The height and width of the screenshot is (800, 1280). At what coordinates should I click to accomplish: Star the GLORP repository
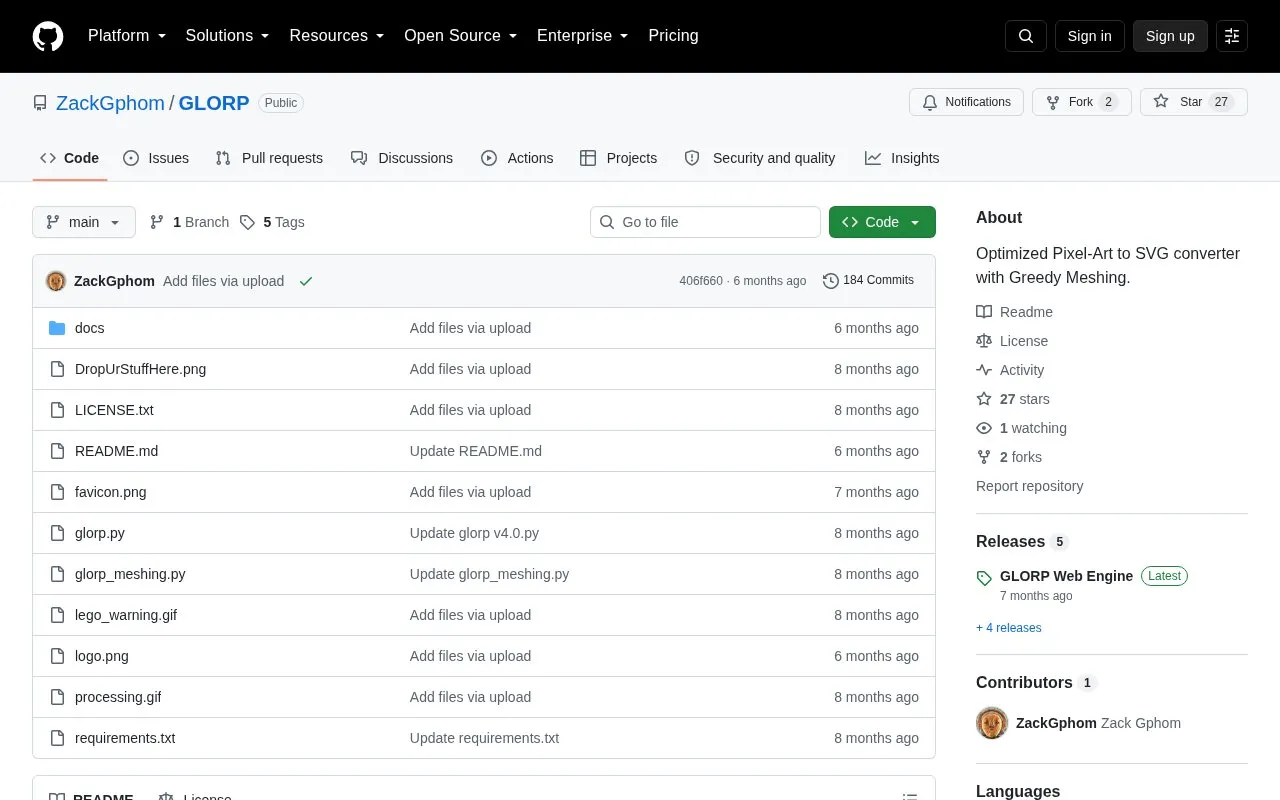click(1194, 102)
